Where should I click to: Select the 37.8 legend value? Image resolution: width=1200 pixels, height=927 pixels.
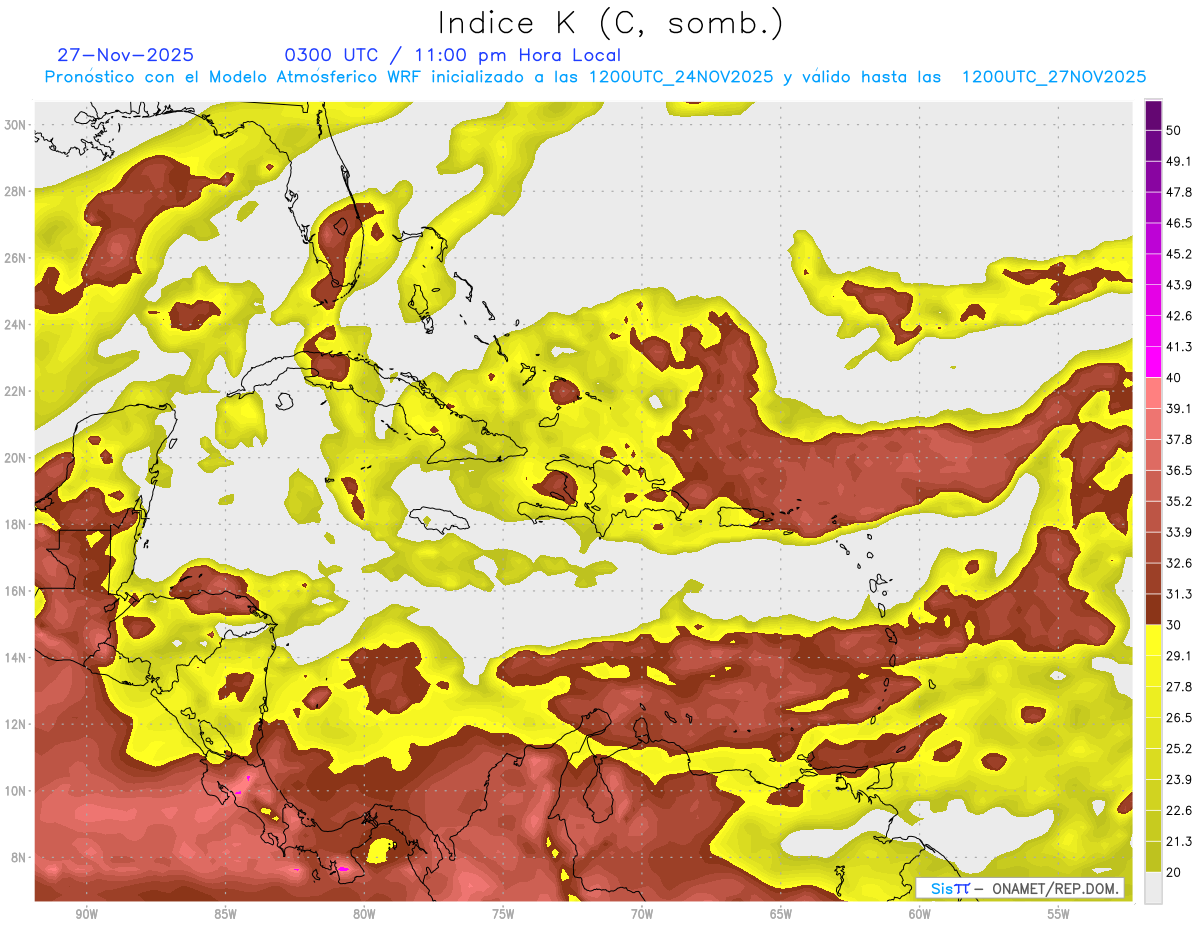(1179, 439)
